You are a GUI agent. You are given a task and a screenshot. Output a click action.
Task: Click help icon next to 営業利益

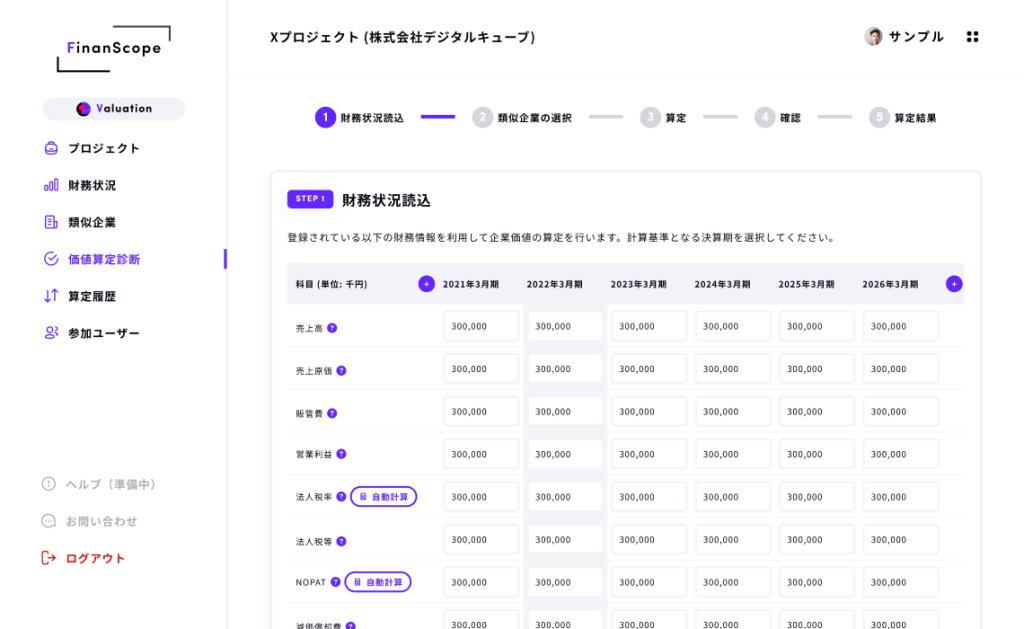tap(341, 454)
